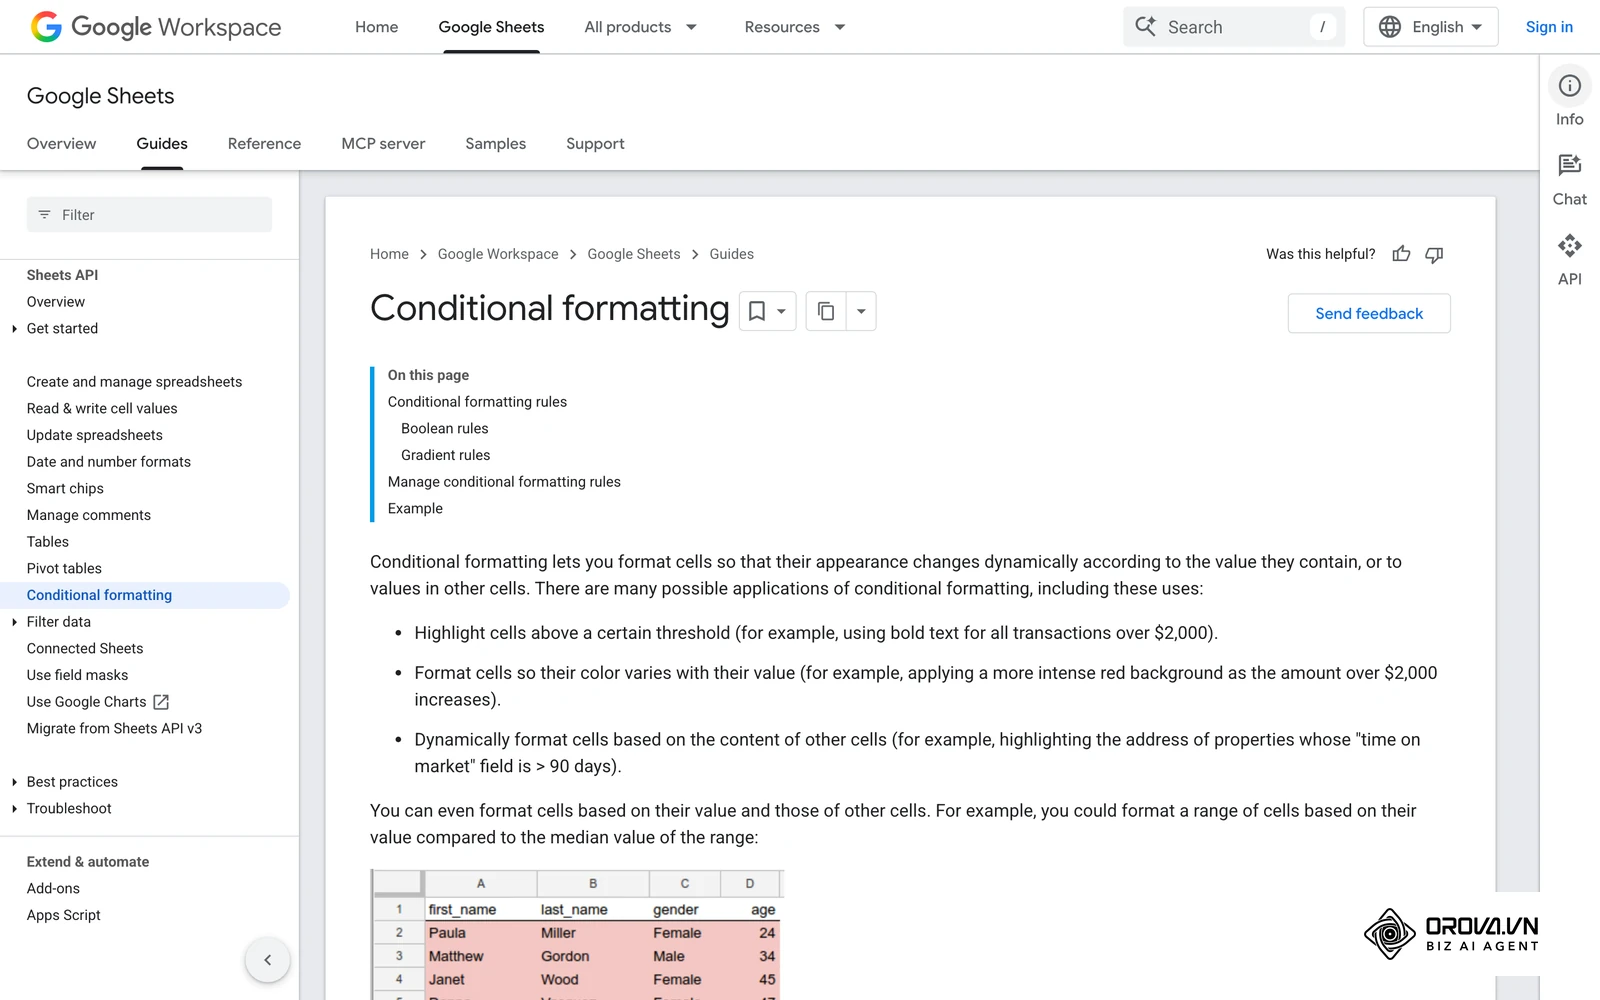Jump to Gradient rules section
Viewport: 1600px width, 1000px height.
pyautogui.click(x=445, y=455)
